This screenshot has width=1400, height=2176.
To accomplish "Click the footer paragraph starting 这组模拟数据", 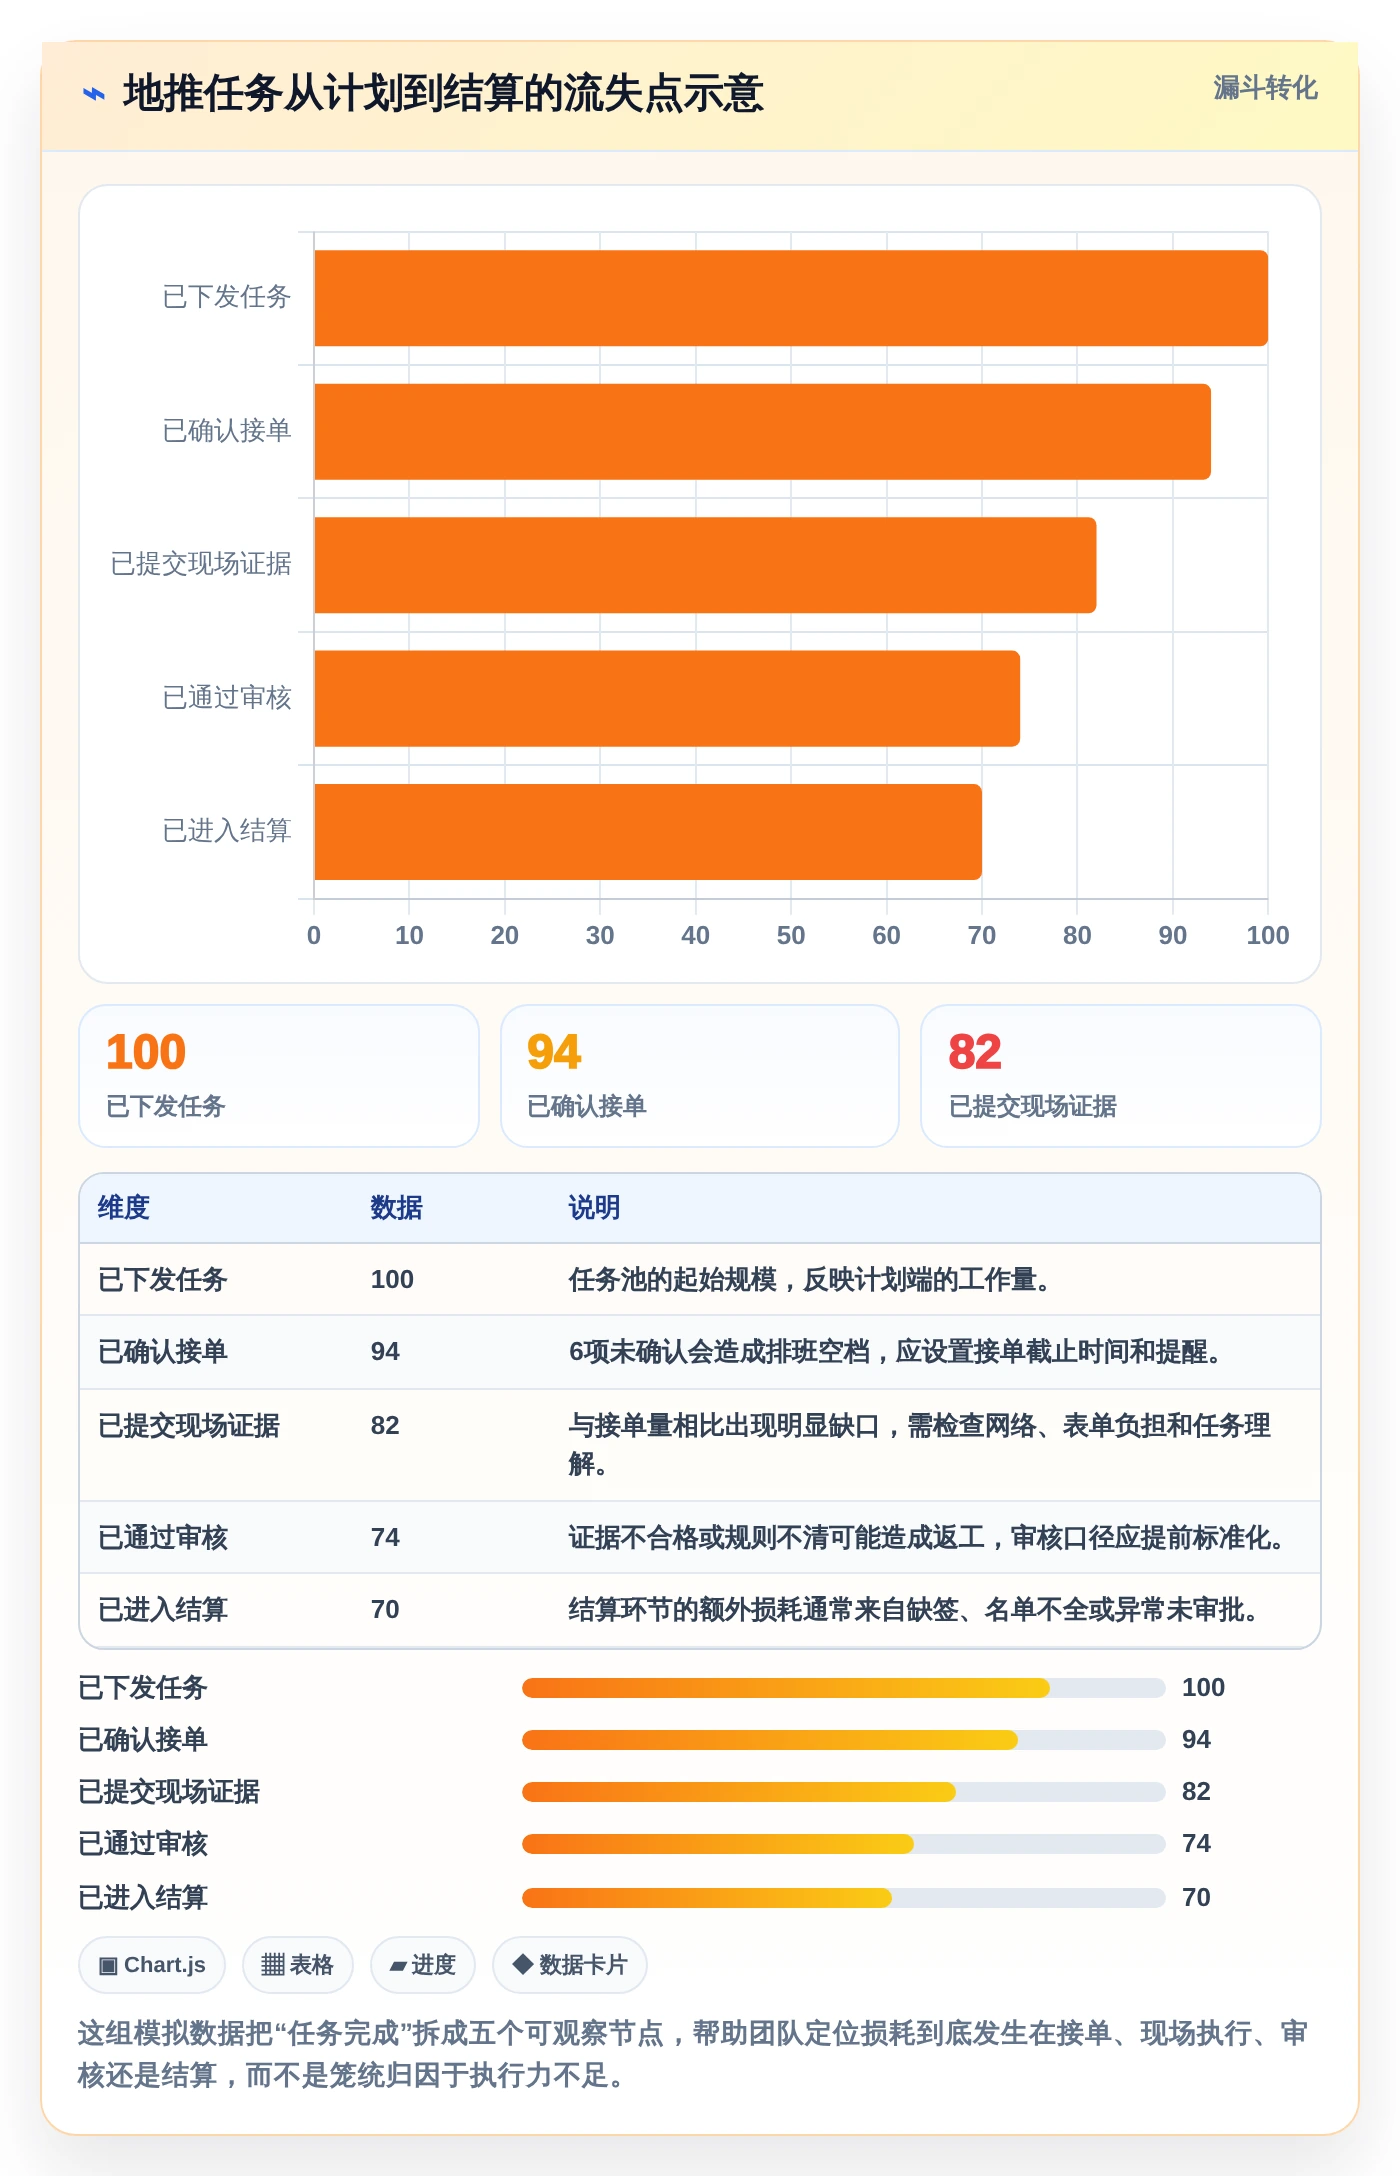I will [x=693, y=2054].
